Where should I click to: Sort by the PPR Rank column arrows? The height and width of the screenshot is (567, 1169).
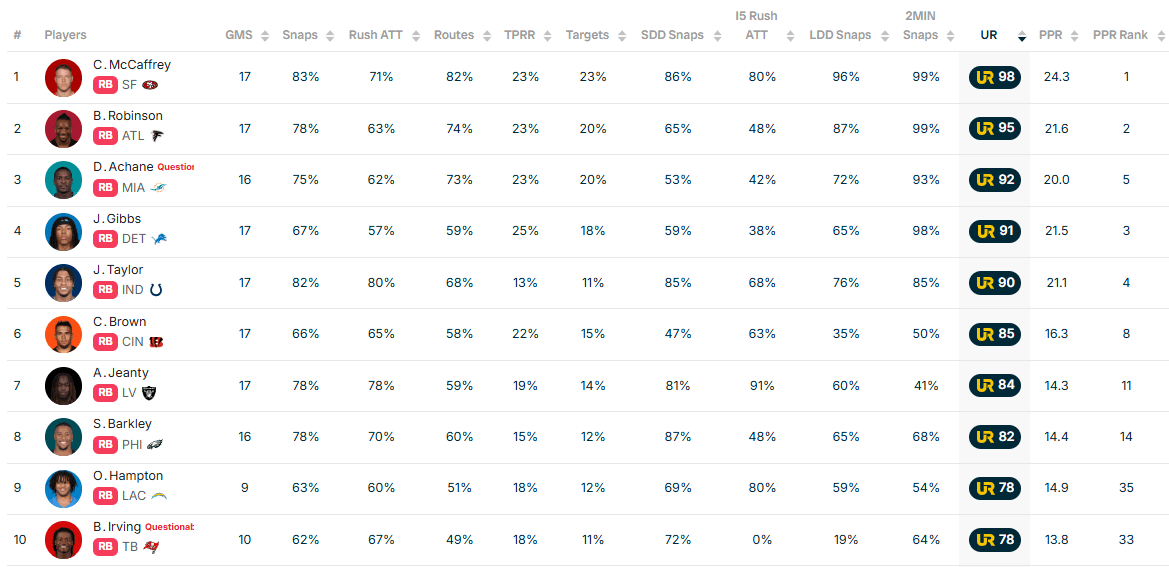tap(1161, 36)
